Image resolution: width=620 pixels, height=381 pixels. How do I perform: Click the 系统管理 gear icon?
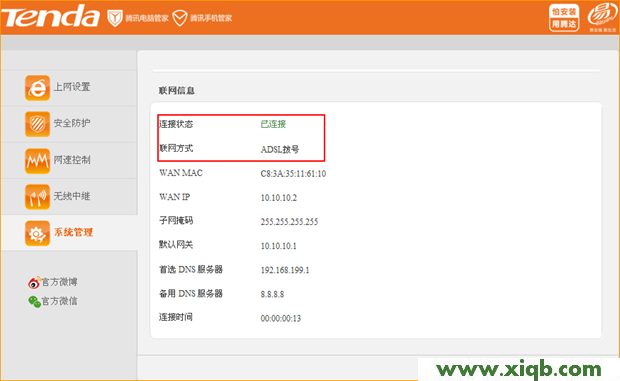pos(38,233)
